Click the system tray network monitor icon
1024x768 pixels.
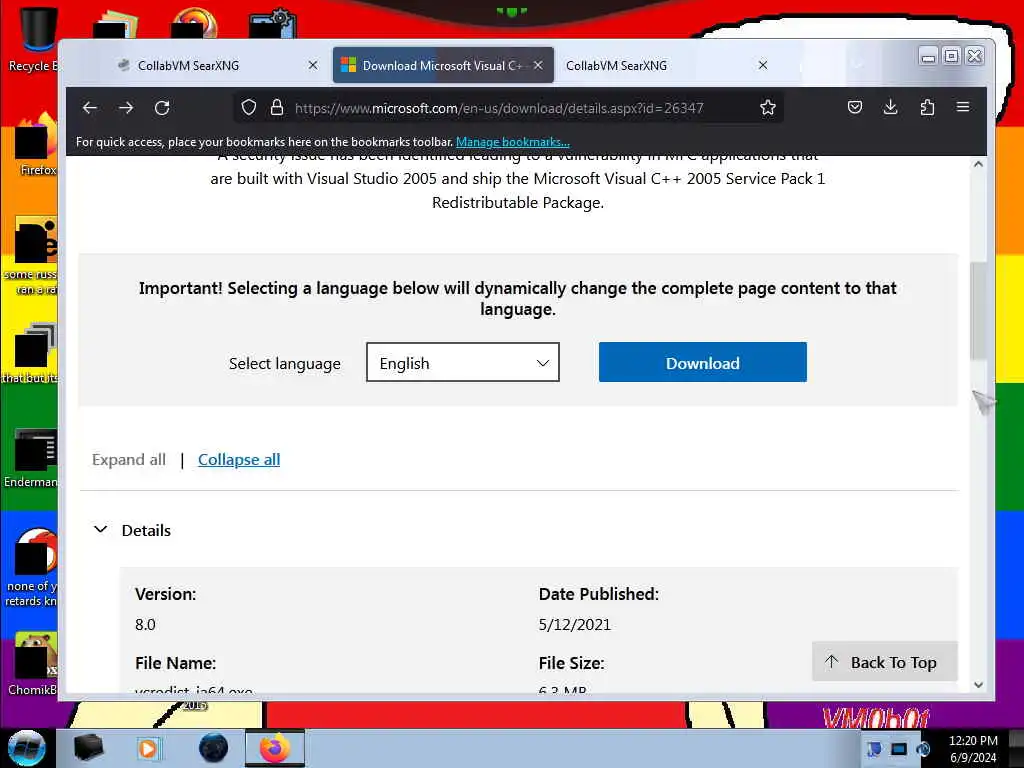[x=899, y=749]
